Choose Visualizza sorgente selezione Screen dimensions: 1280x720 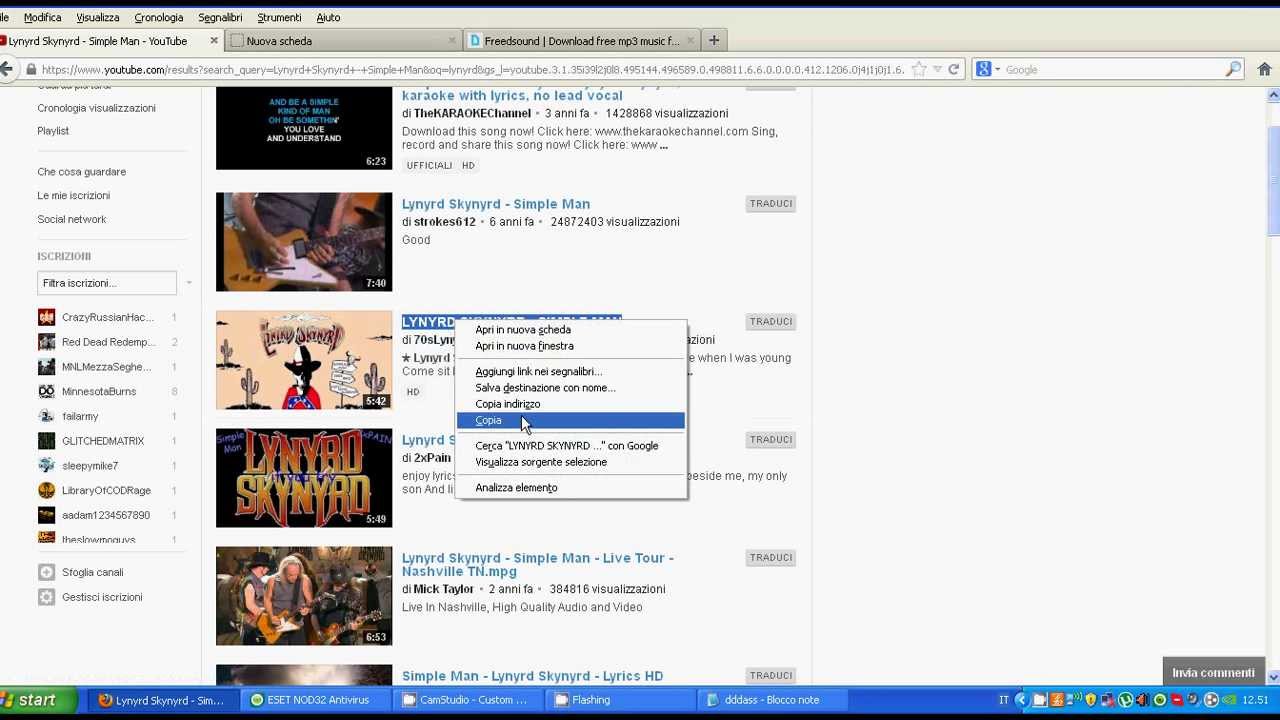[x=570, y=462]
